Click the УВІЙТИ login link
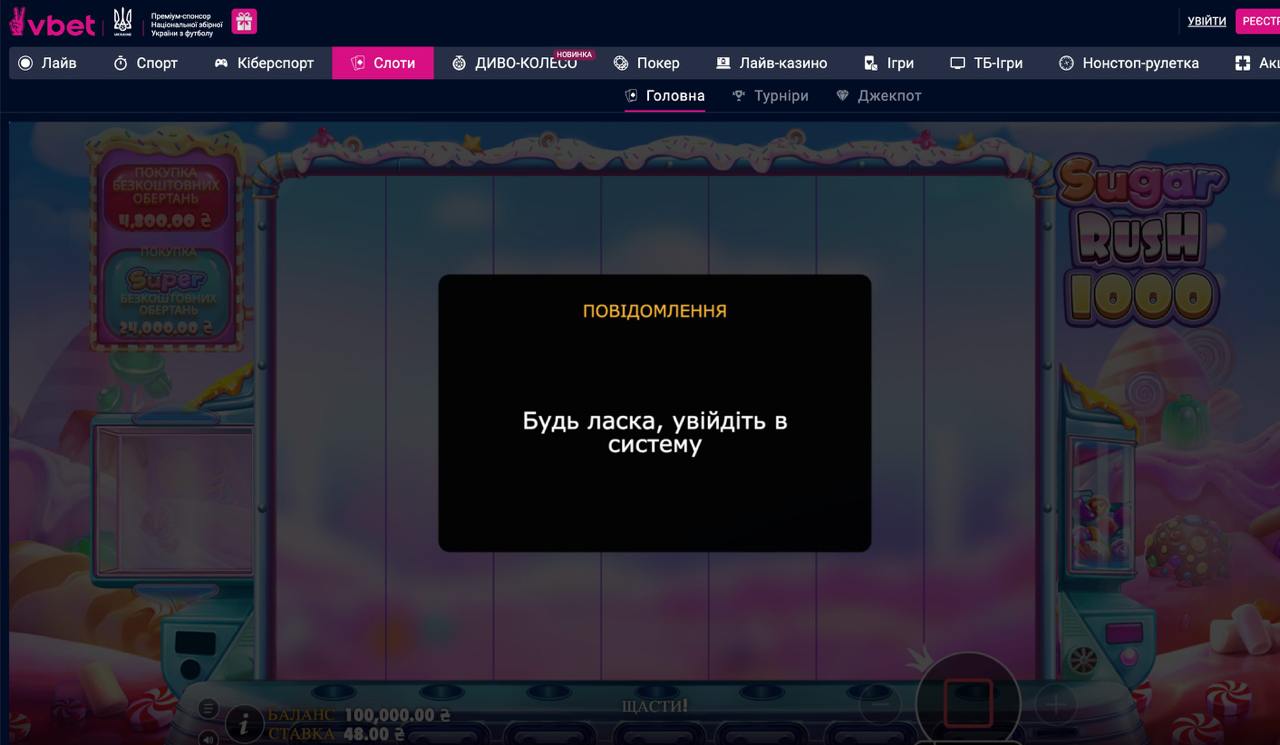The height and width of the screenshot is (745, 1280). coord(1207,21)
